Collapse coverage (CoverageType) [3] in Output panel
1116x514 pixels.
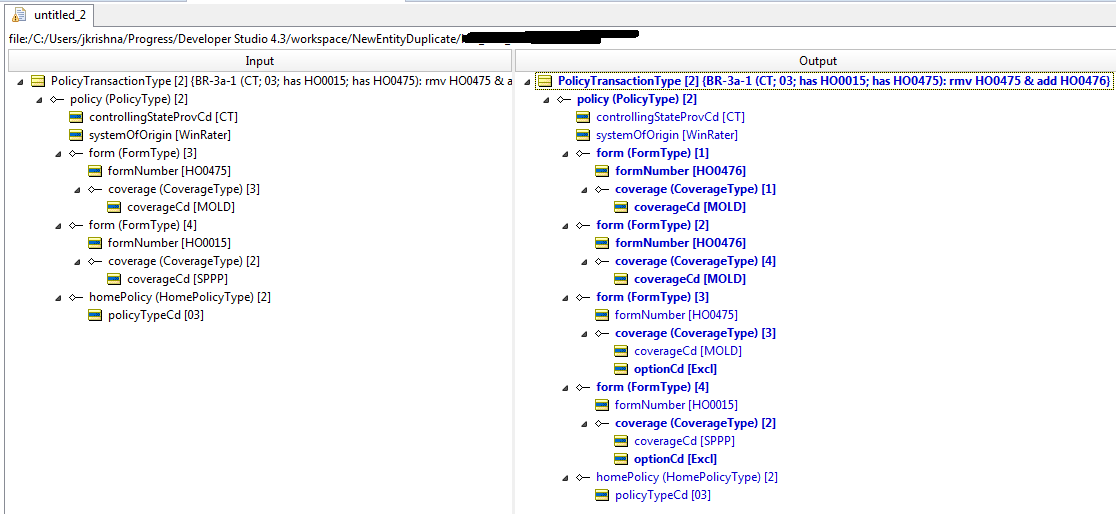click(x=584, y=334)
